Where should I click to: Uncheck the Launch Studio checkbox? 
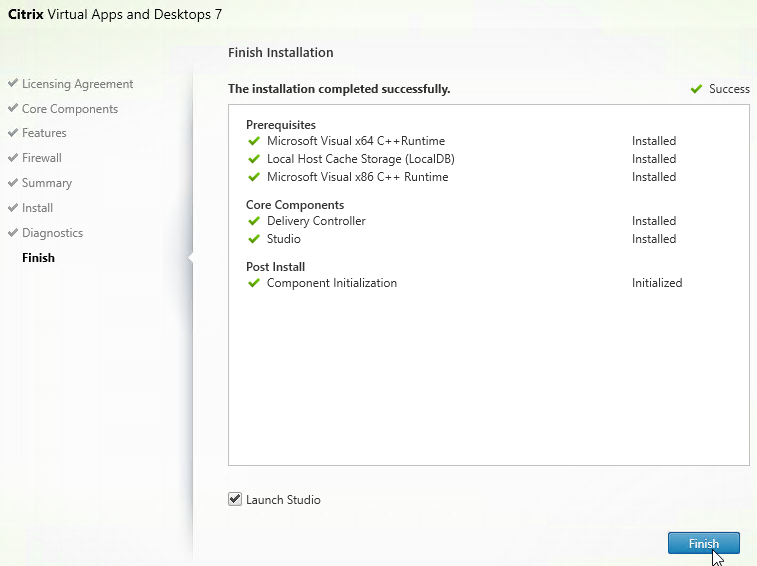coord(235,499)
